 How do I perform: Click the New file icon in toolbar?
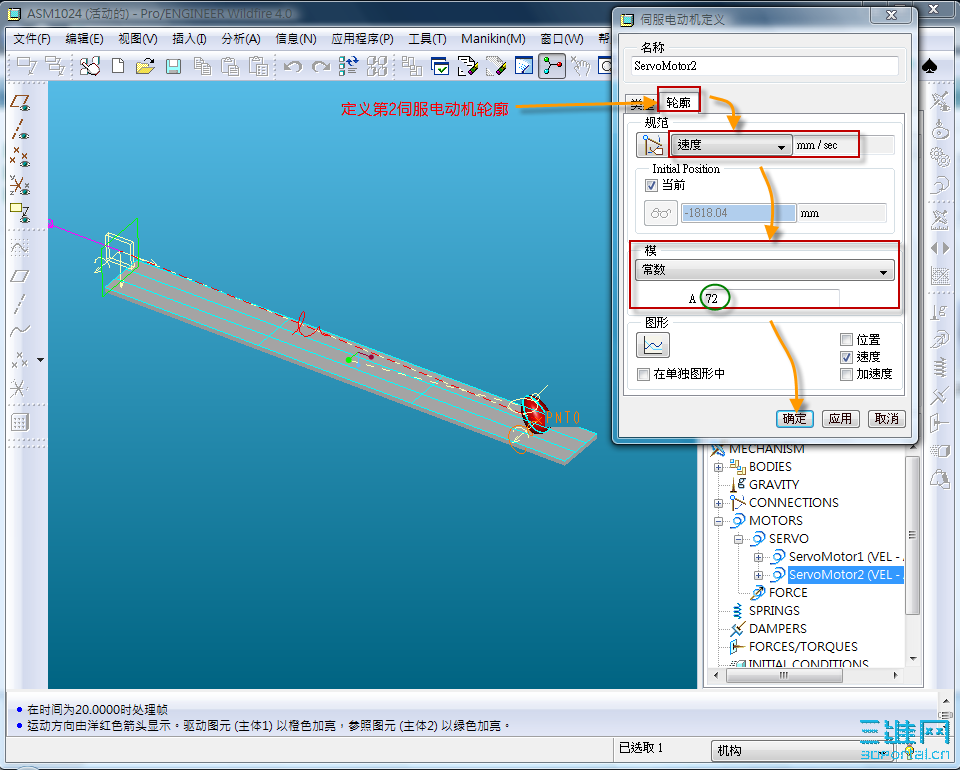(x=118, y=65)
